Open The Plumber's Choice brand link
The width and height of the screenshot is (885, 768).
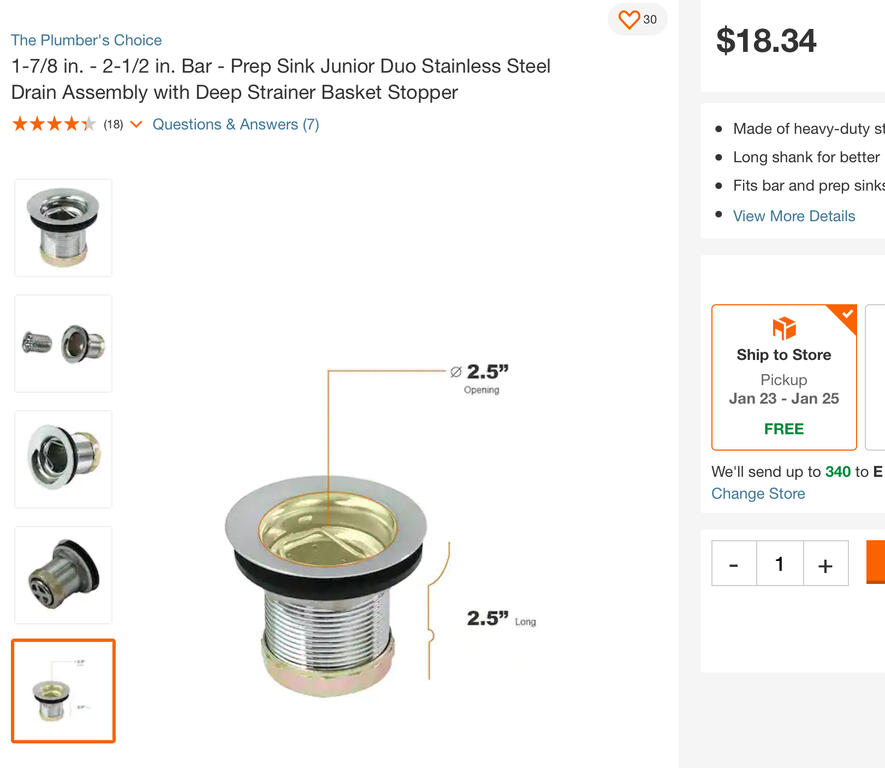click(86, 40)
